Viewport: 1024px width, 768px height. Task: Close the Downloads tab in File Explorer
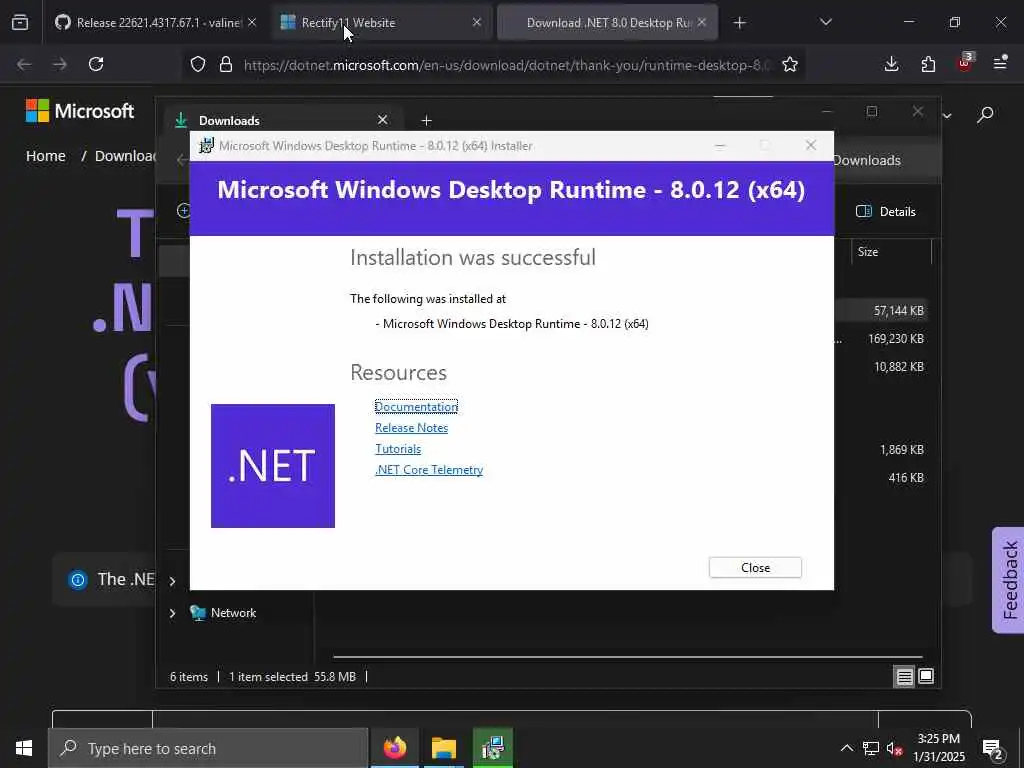click(x=383, y=120)
